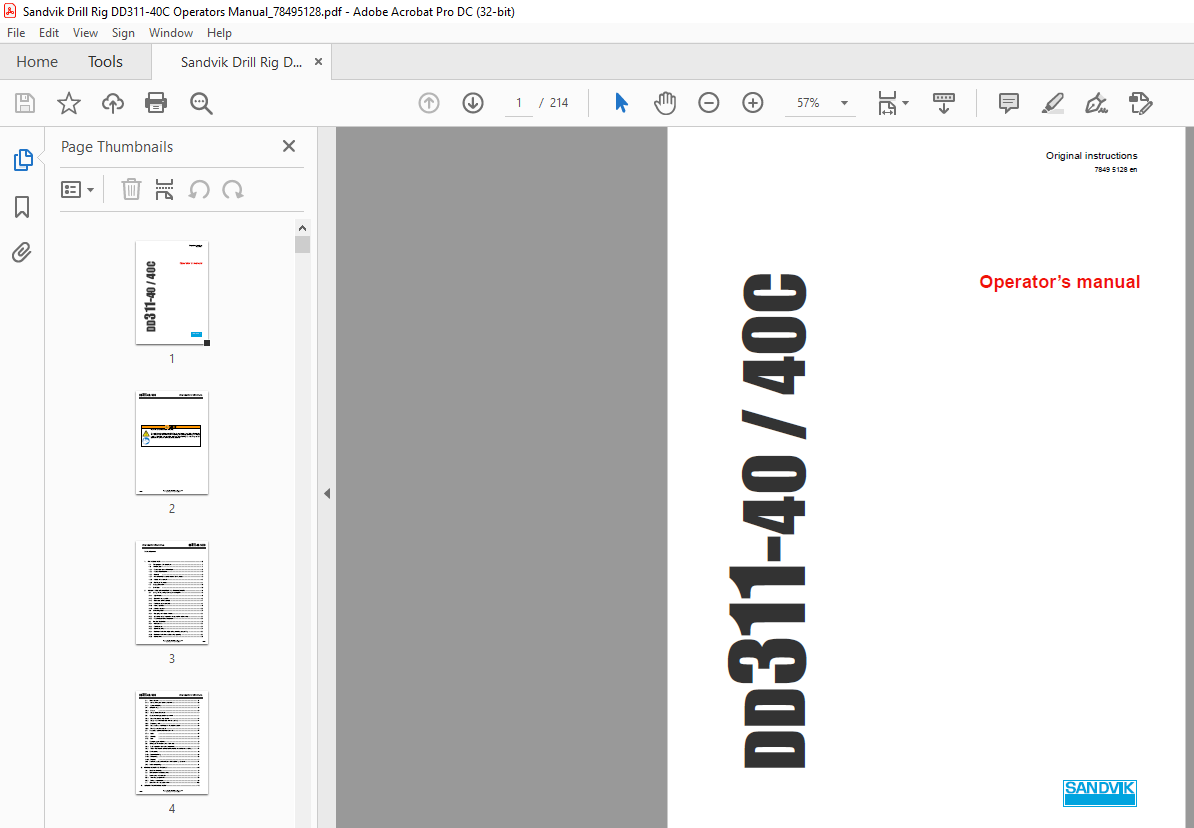
Task: Open the File menu
Action: click(x=16, y=33)
